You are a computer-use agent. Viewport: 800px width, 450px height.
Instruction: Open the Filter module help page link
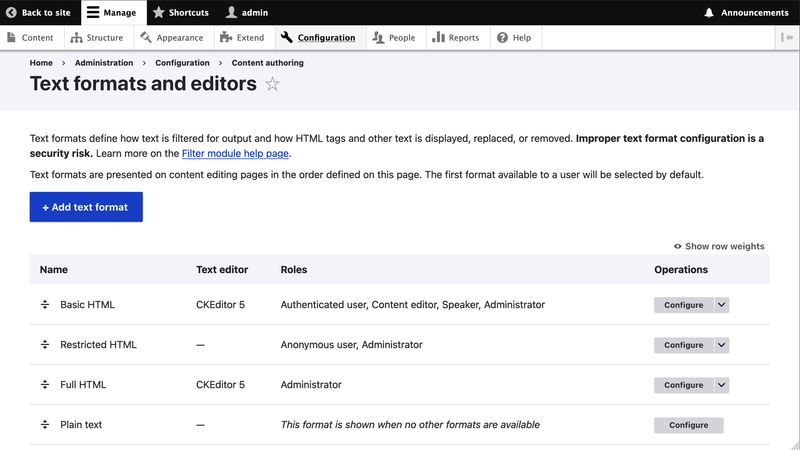(235, 154)
